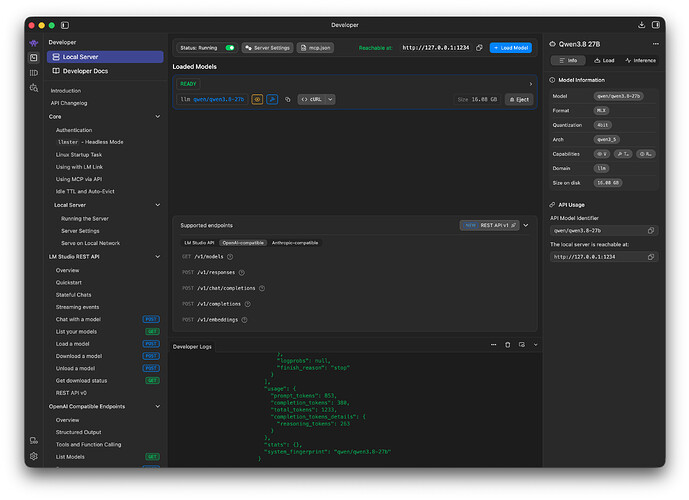Viewport: 689px width, 500px height.
Task: Open Tools and Function Calling docs page
Action: coord(88,445)
